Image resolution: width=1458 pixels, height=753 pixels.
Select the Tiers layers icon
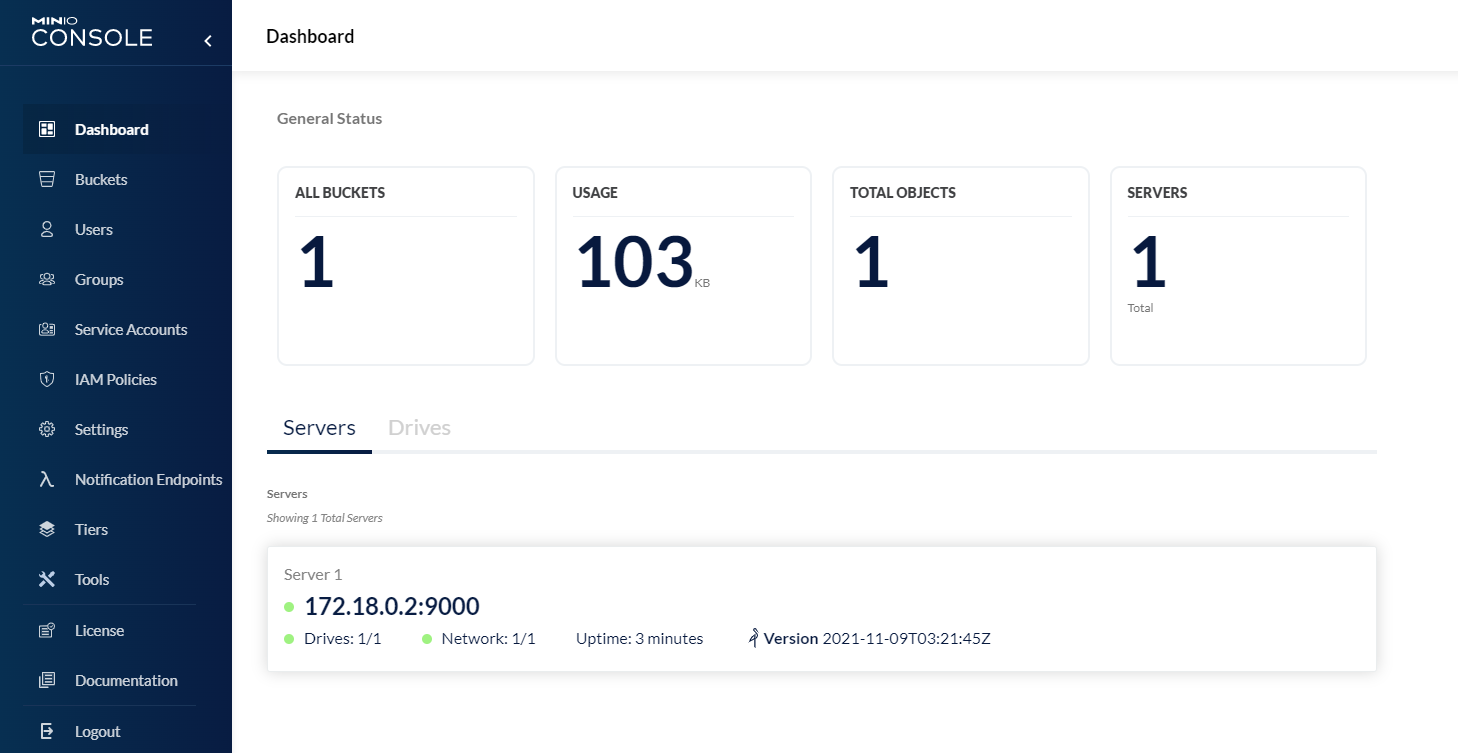(x=46, y=528)
